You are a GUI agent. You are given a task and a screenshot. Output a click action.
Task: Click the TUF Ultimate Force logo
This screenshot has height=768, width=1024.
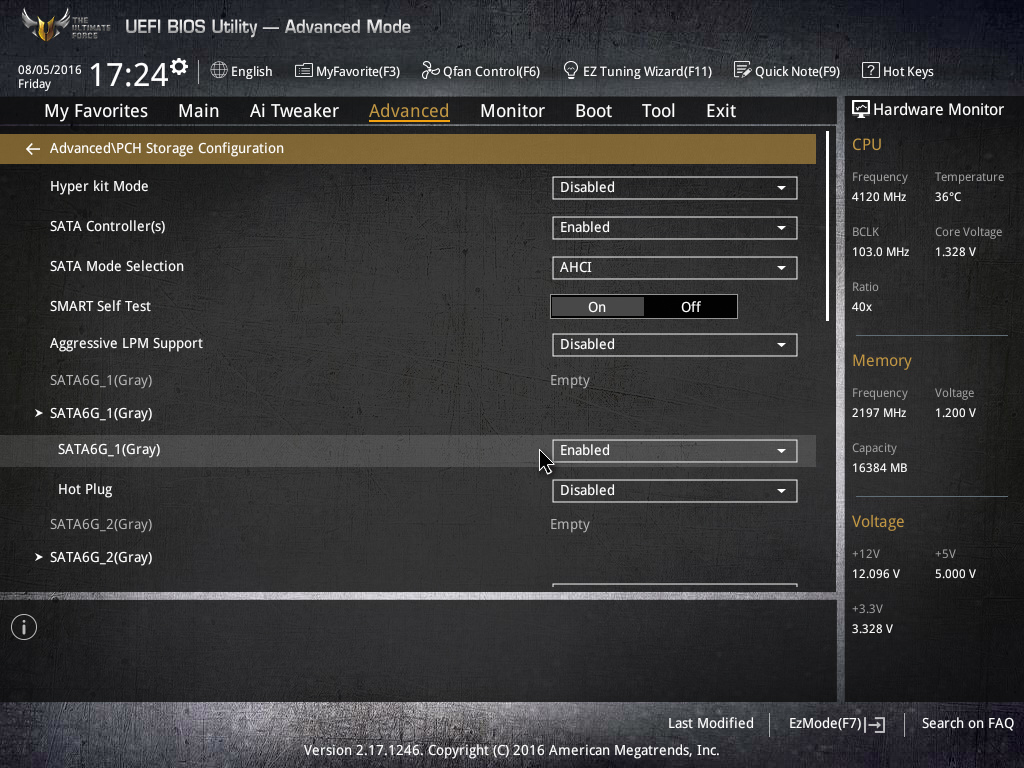click(x=65, y=25)
